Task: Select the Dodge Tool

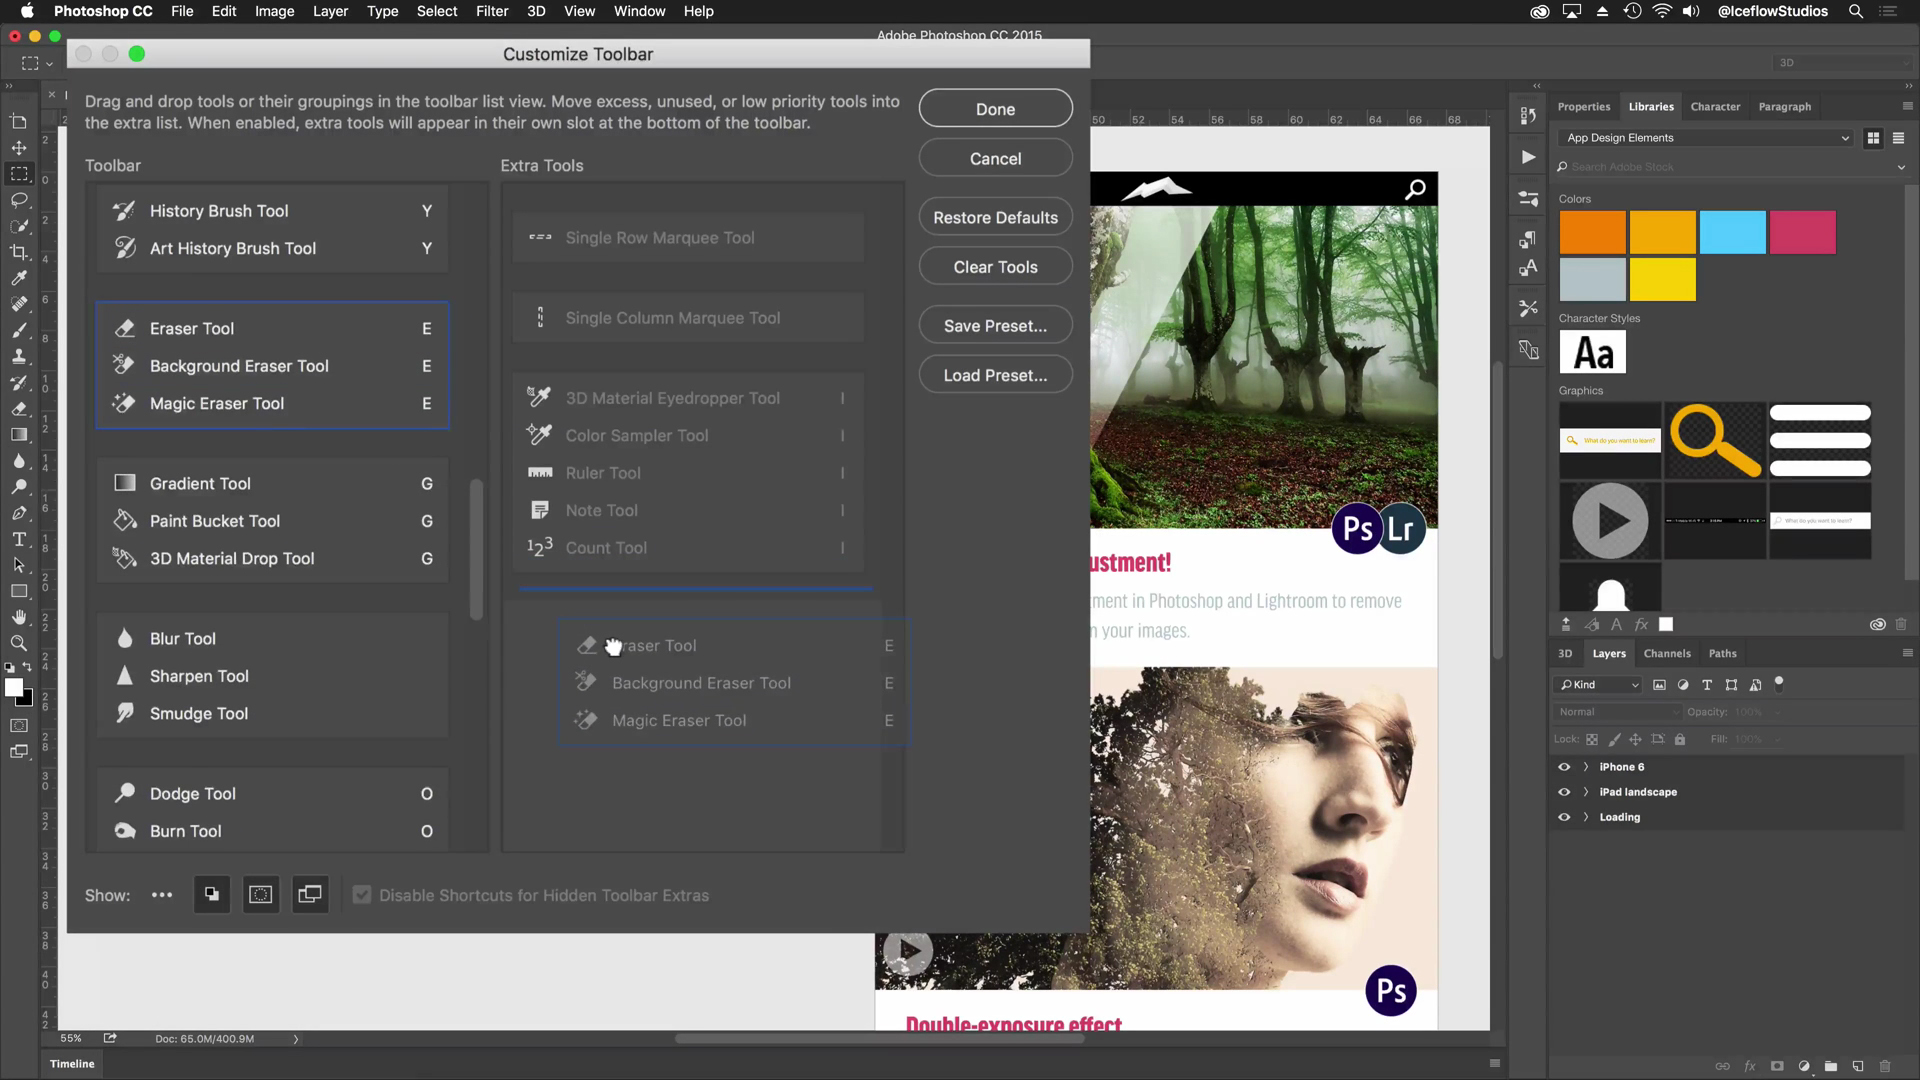Action: pyautogui.click(x=193, y=793)
